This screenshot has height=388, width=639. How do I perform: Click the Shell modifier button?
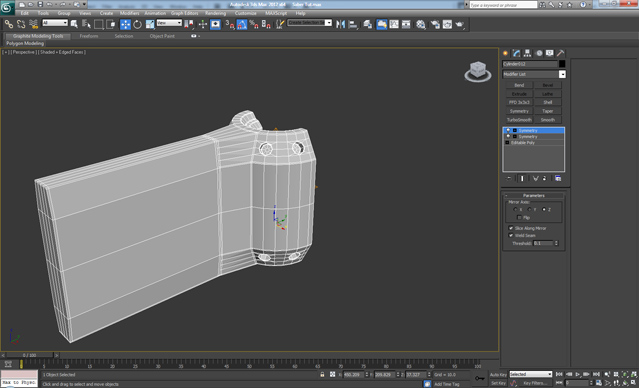548,102
